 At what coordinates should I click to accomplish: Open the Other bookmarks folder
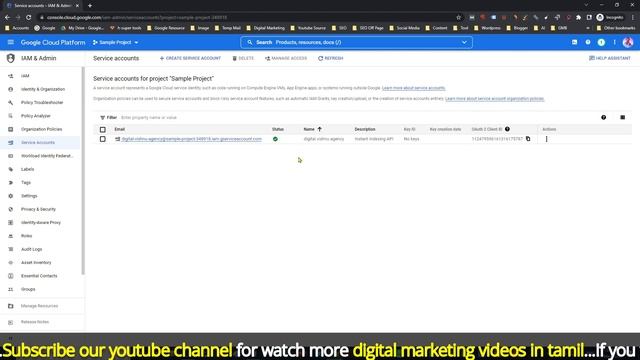point(616,28)
